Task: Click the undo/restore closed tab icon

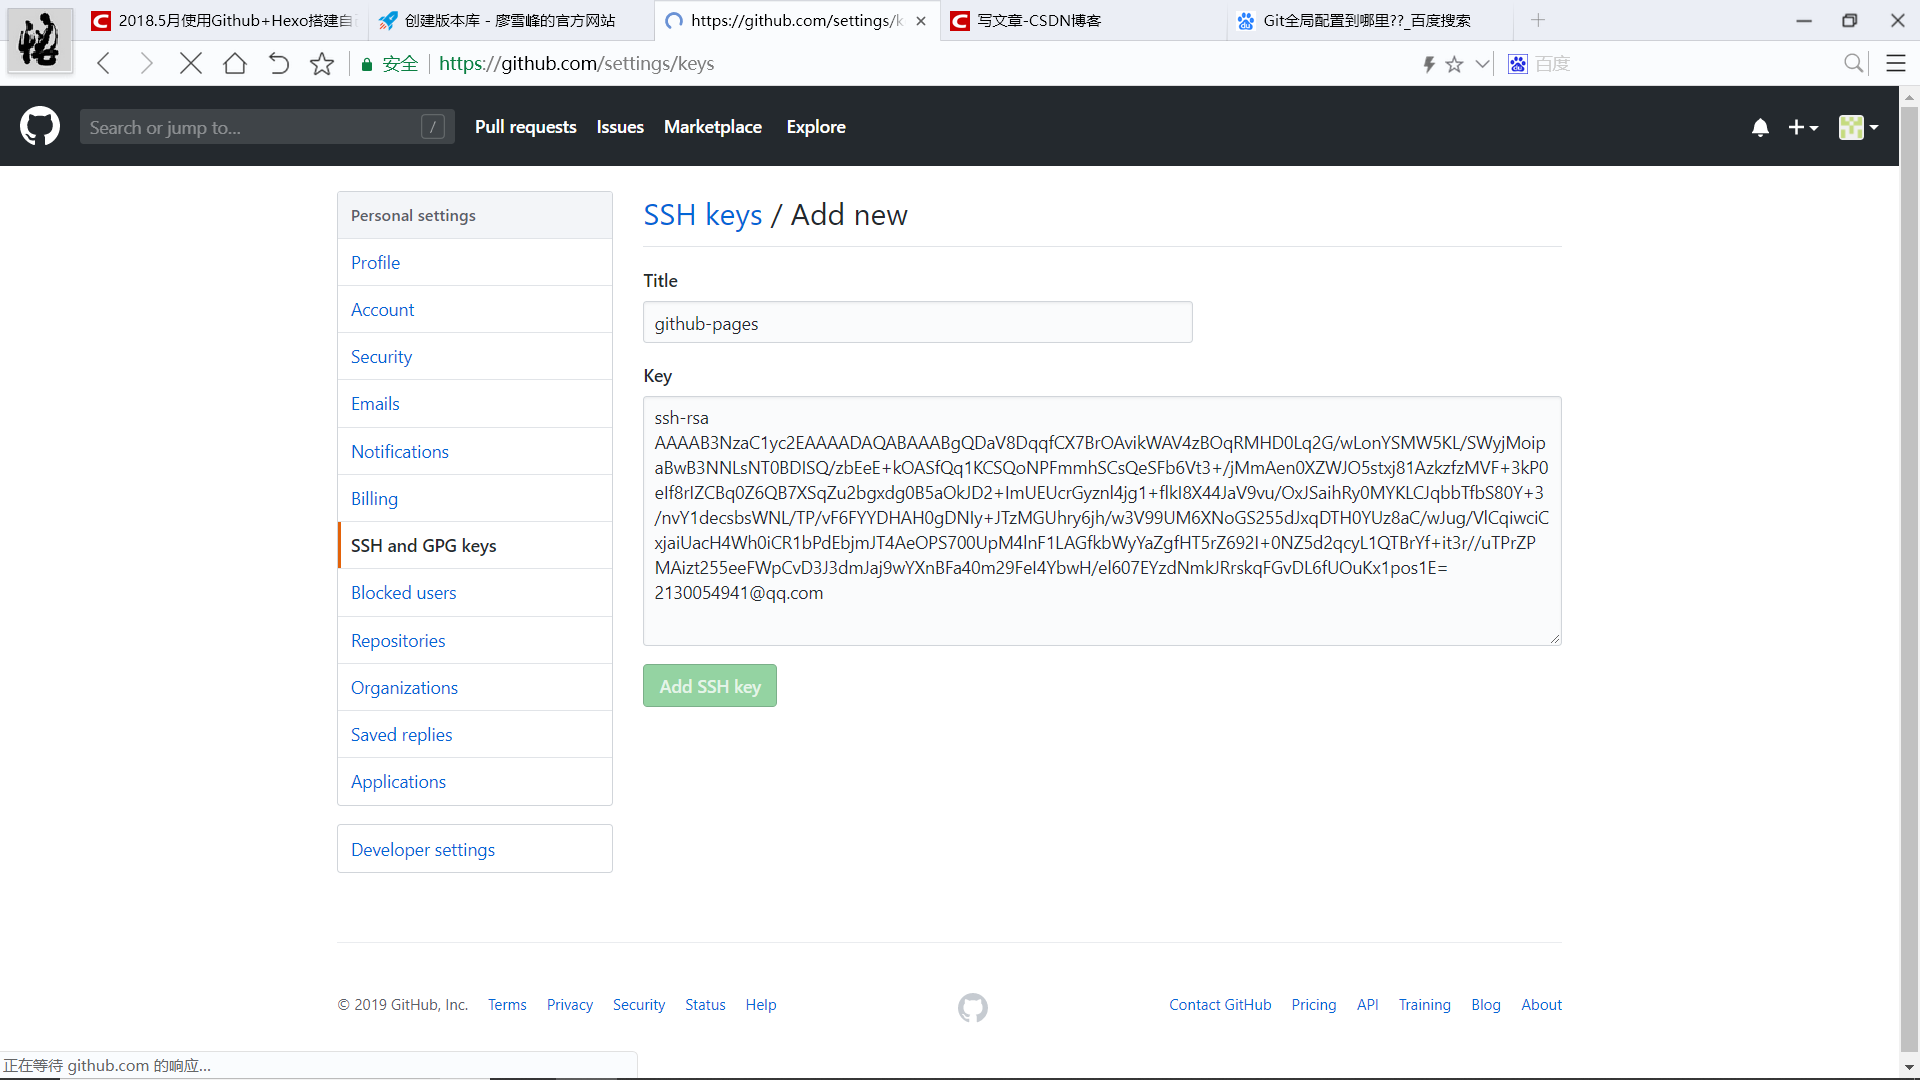Action: pos(279,64)
